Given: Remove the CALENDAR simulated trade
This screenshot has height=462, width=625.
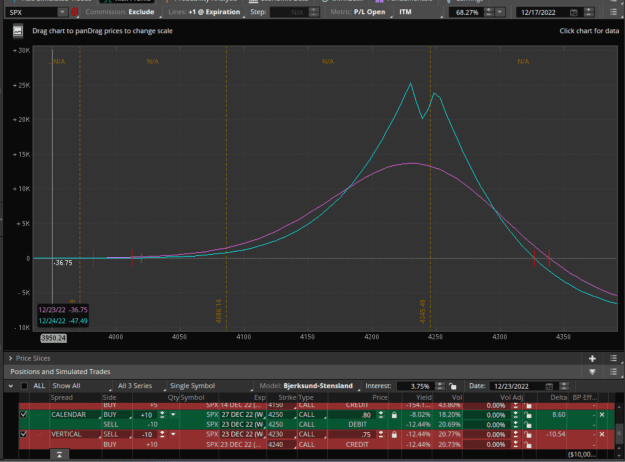Looking at the screenshot, I should [x=602, y=415].
